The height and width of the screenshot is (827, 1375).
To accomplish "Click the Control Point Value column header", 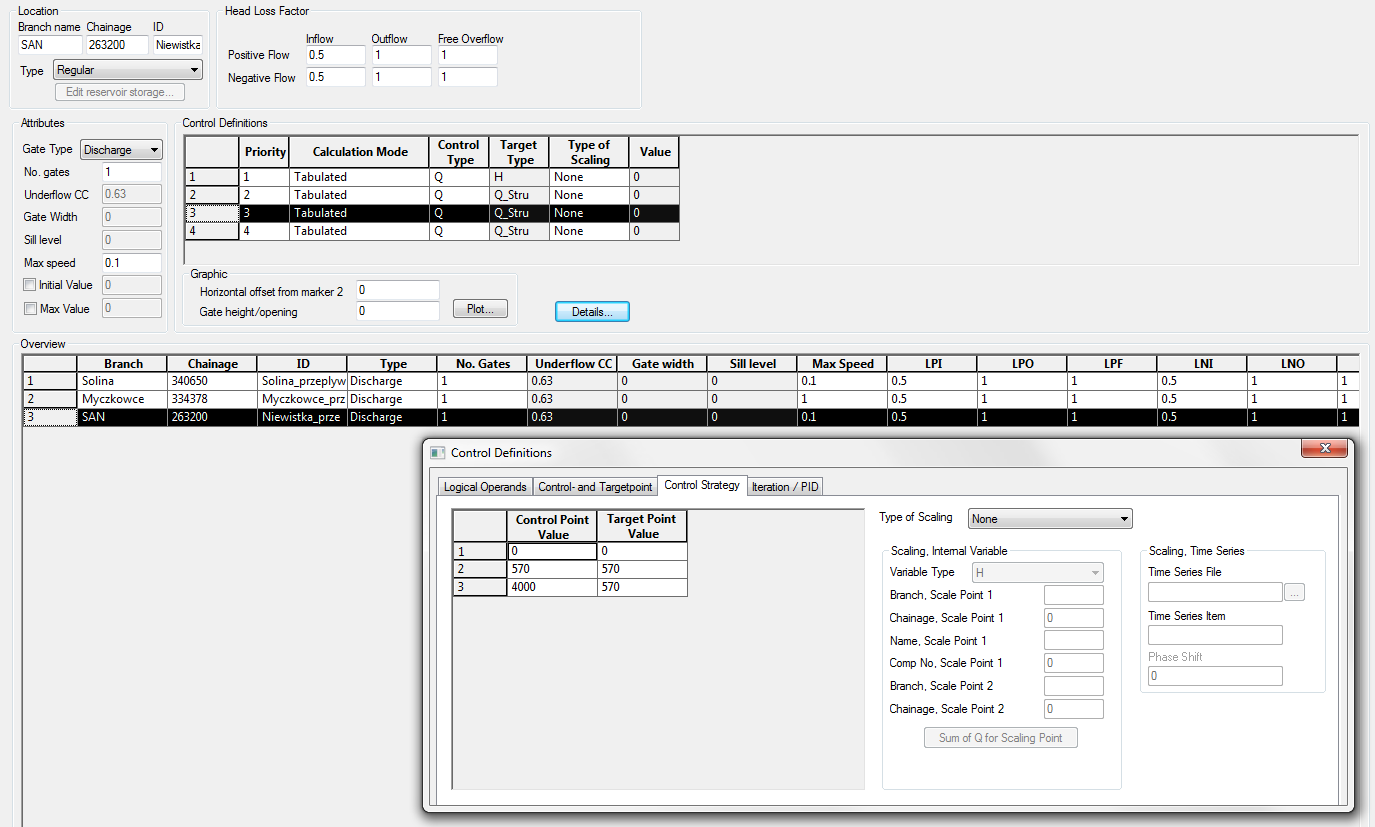I will click(552, 527).
